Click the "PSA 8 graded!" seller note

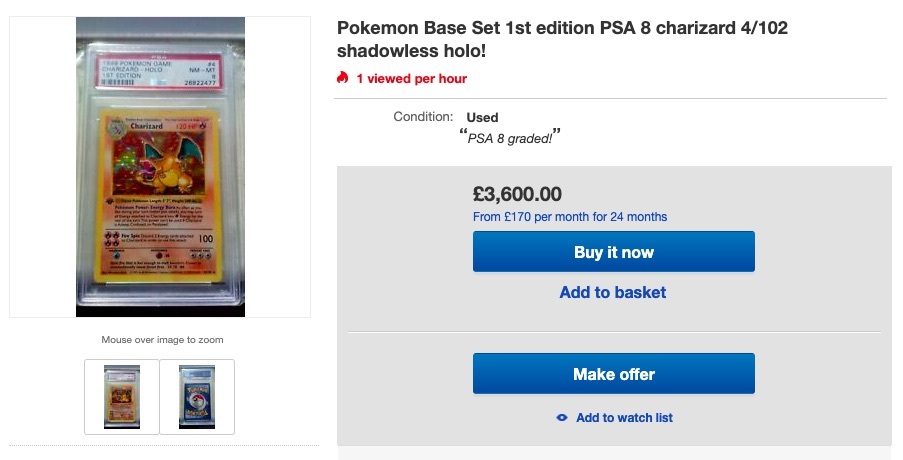pos(508,137)
